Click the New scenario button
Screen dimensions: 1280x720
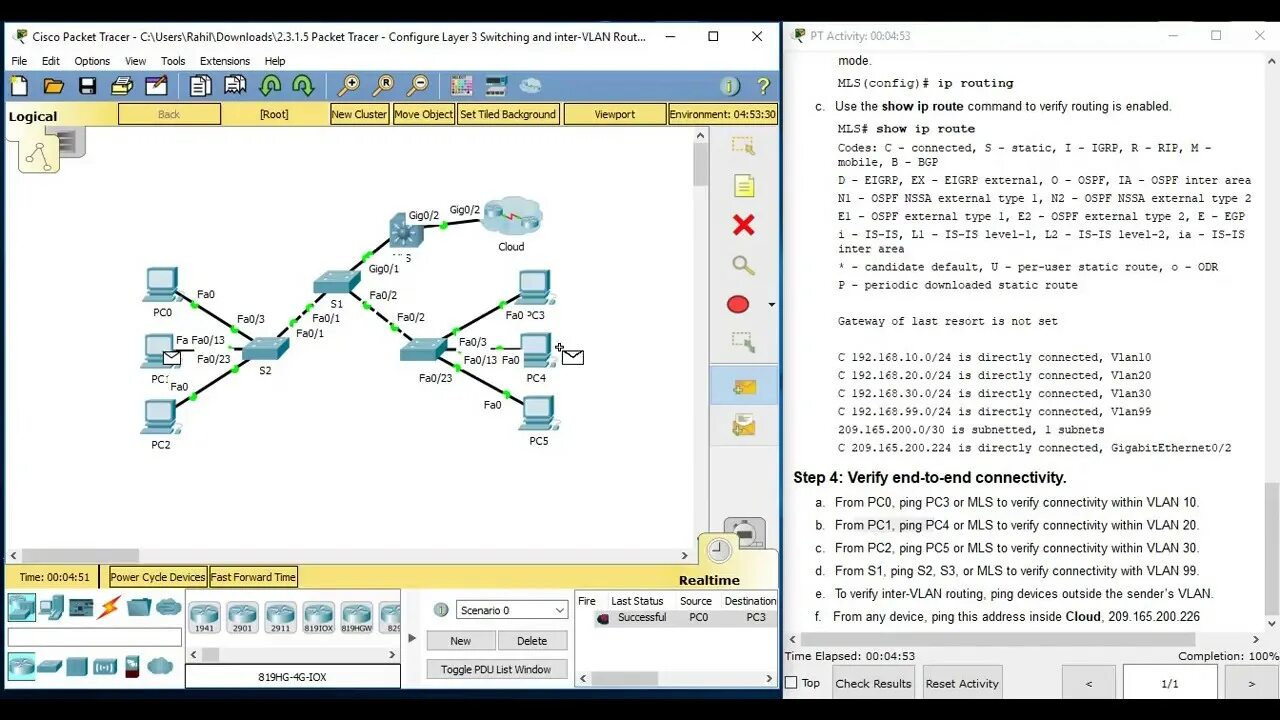461,641
